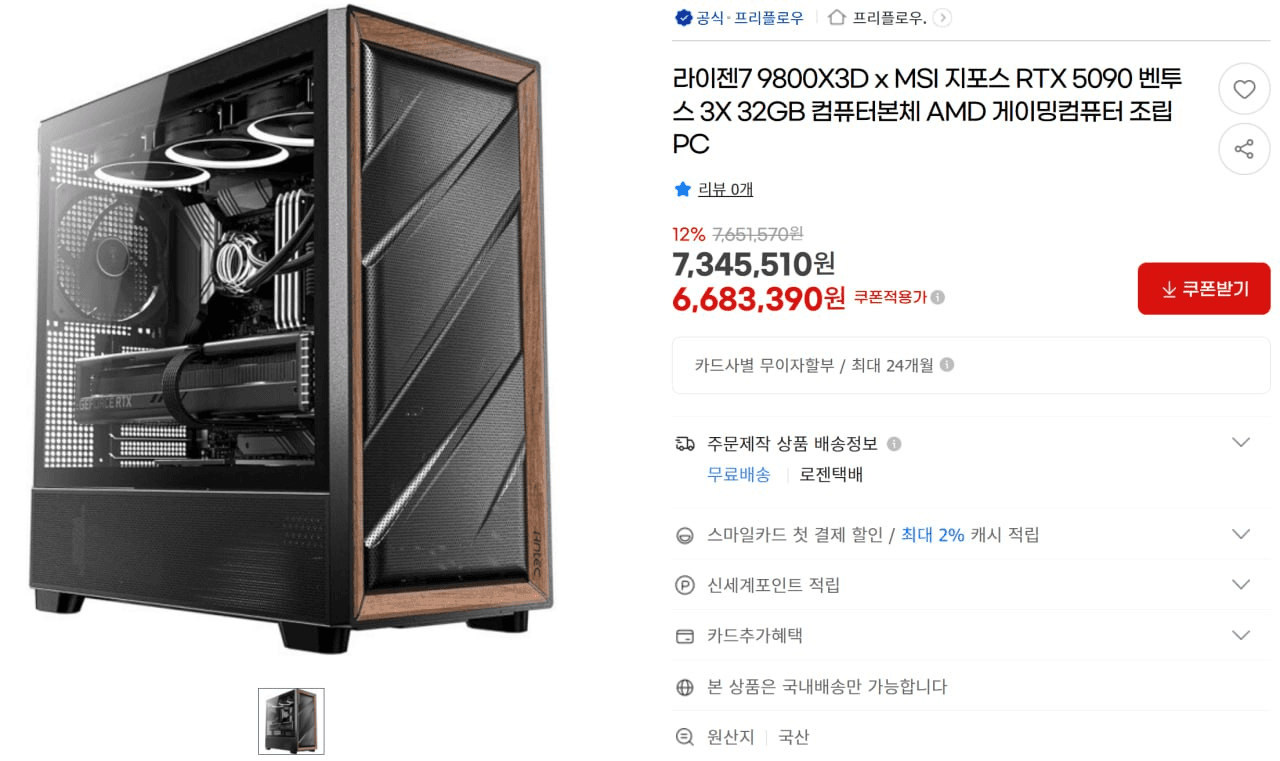The image size is (1280, 761).
Task: Click the info icon next to 쿠폰적용가
Action: [938, 297]
